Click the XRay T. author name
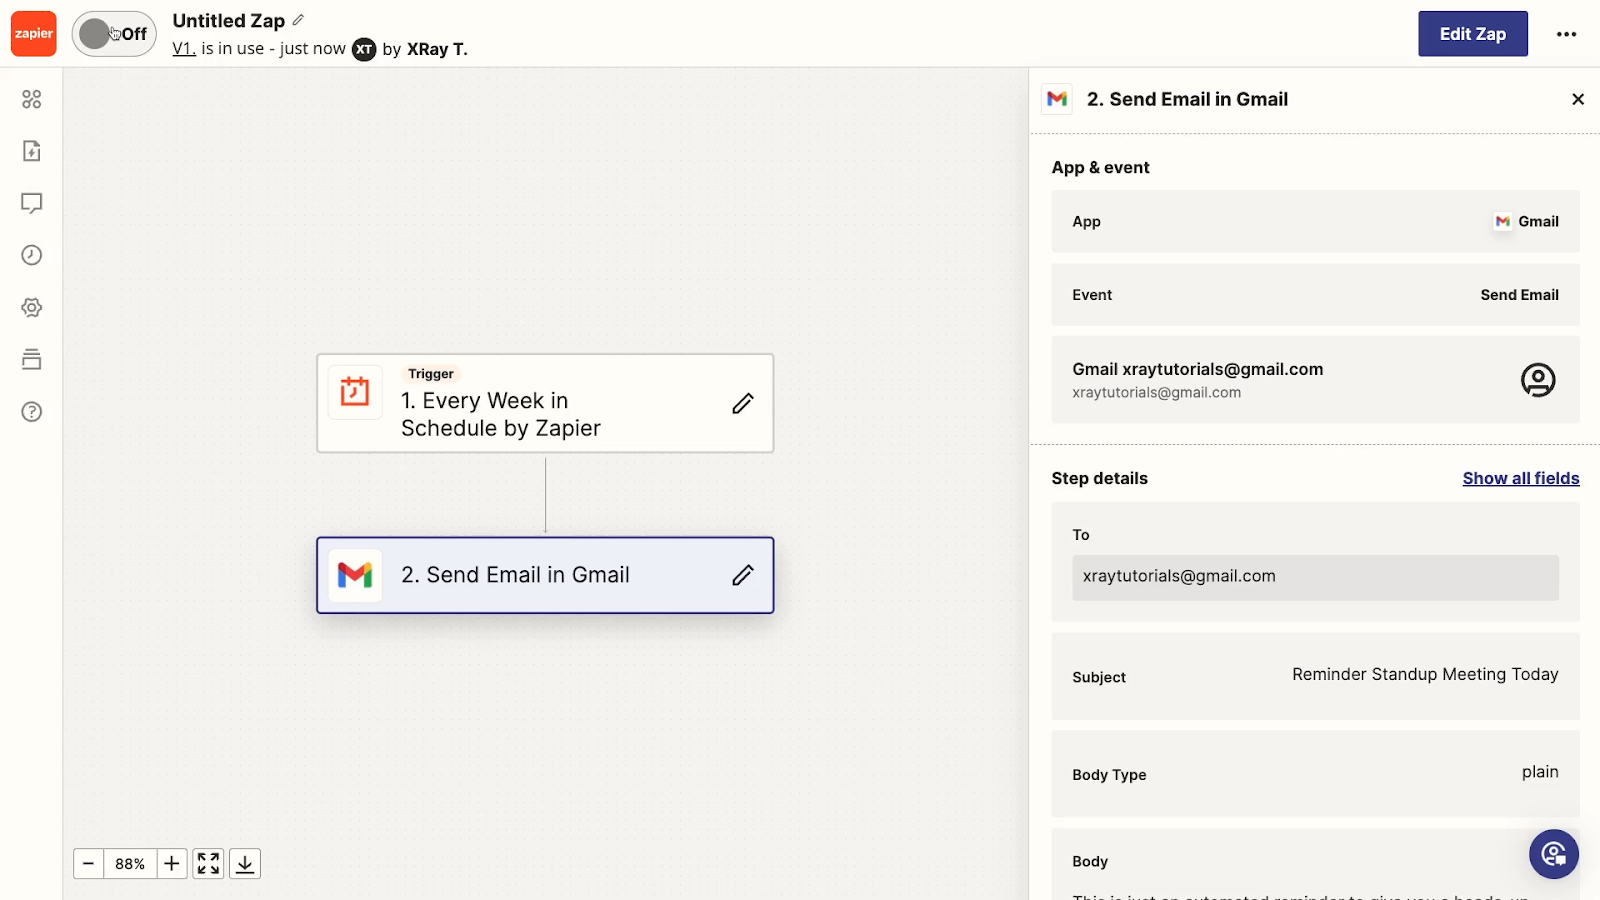 [x=437, y=49]
